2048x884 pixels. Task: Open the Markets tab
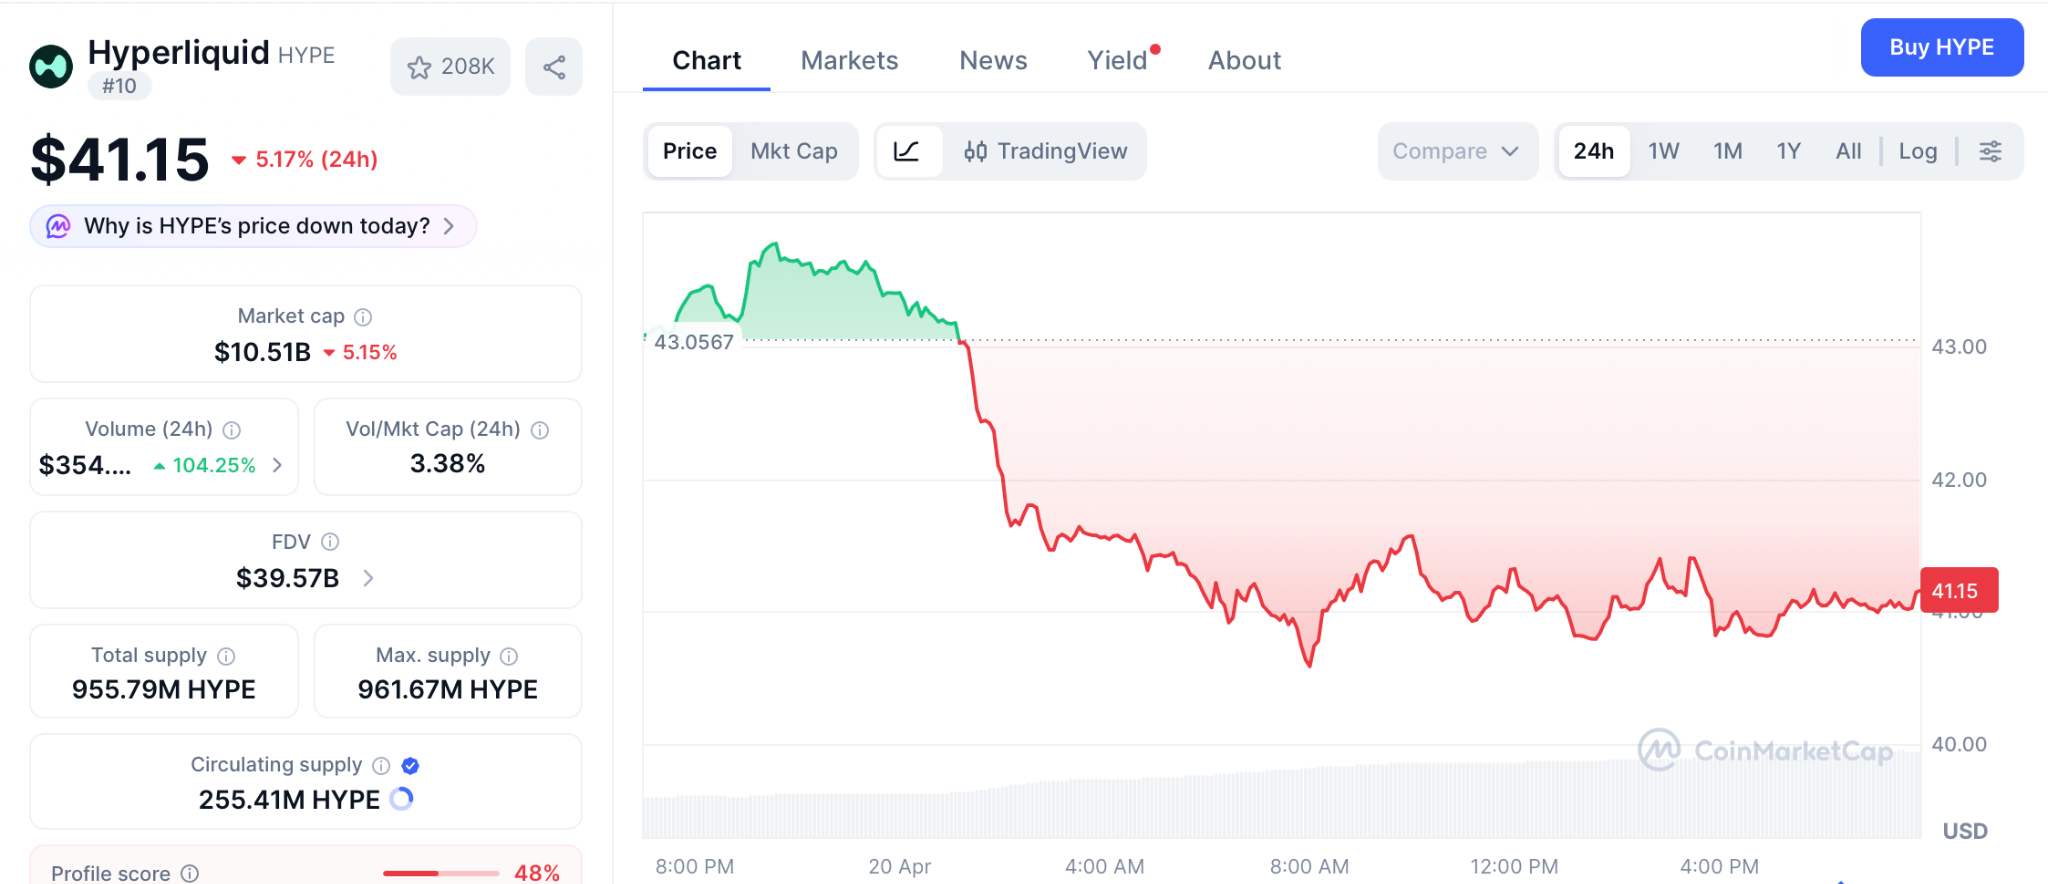[x=849, y=61]
